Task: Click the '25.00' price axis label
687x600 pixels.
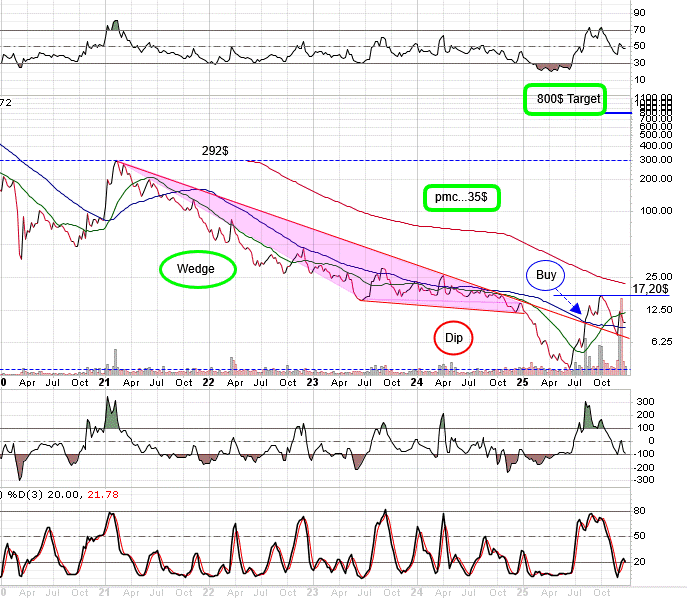Action: click(x=655, y=277)
